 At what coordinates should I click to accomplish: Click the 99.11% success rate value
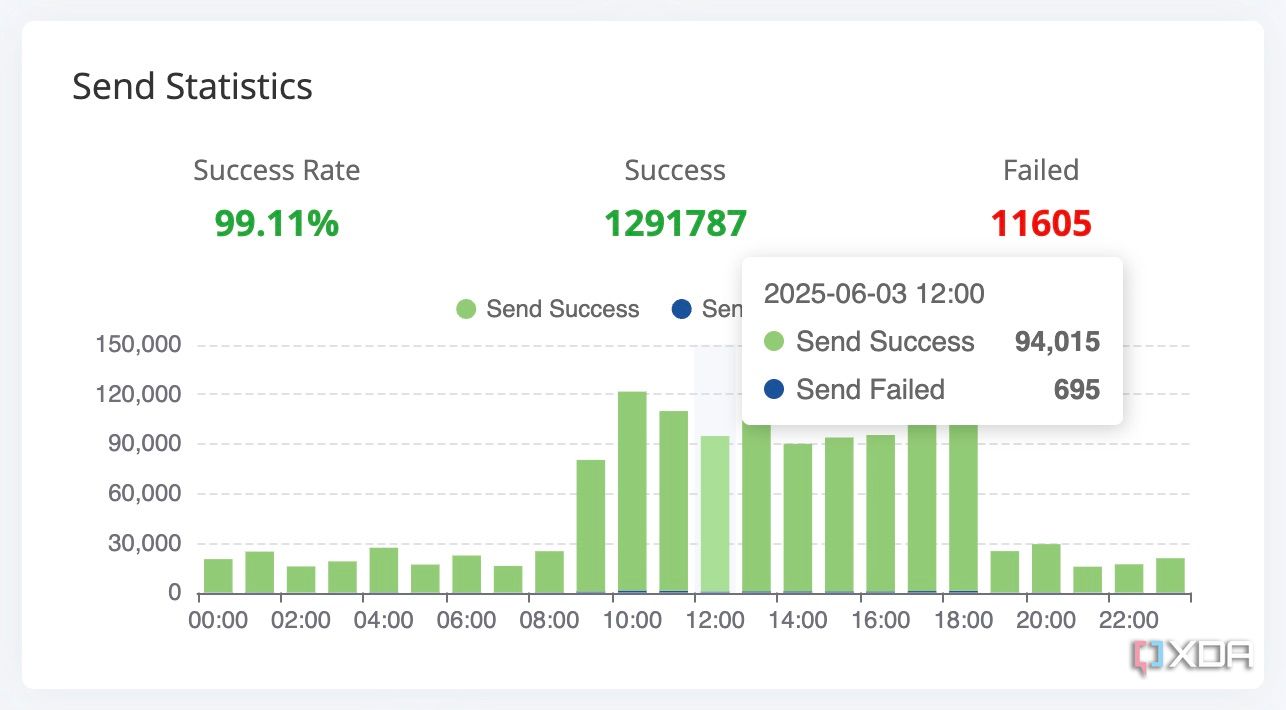tap(277, 224)
